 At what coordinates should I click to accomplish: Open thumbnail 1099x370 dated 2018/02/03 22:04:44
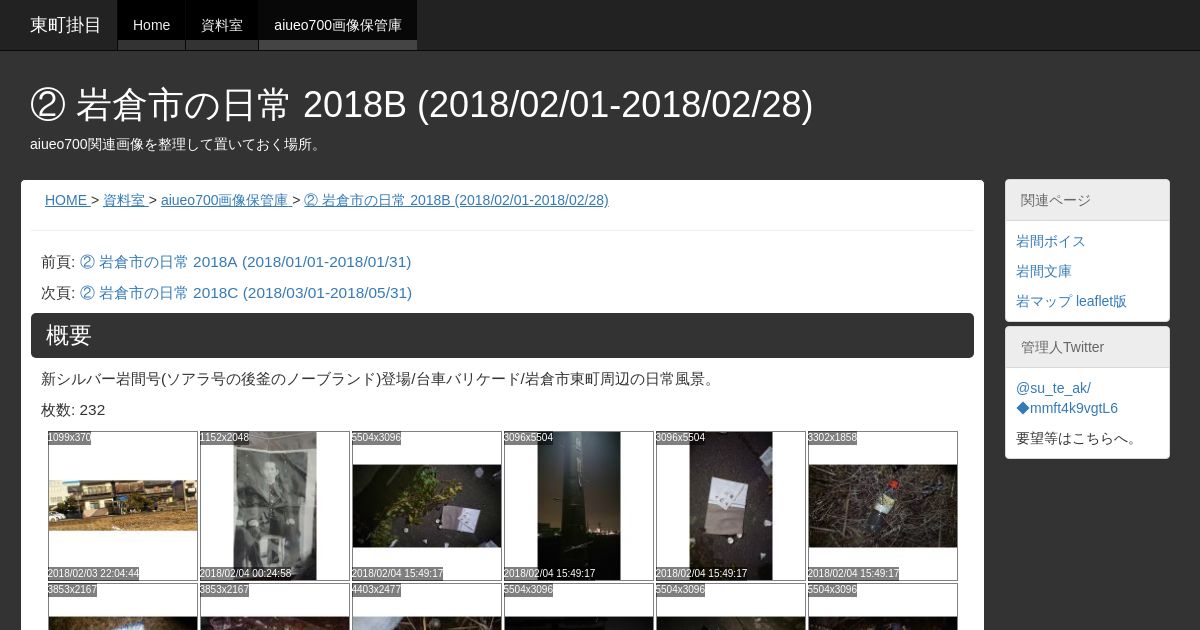(x=123, y=506)
